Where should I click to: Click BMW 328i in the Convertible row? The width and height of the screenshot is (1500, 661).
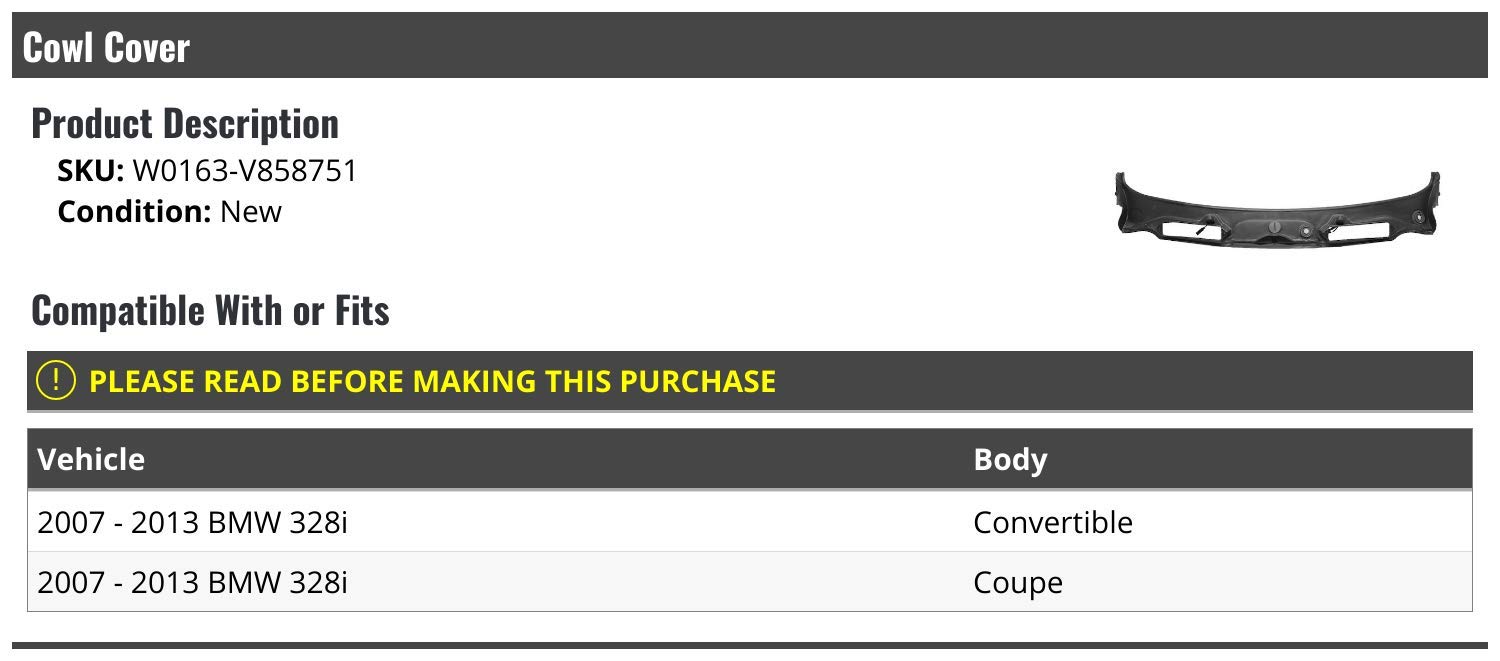tap(278, 522)
